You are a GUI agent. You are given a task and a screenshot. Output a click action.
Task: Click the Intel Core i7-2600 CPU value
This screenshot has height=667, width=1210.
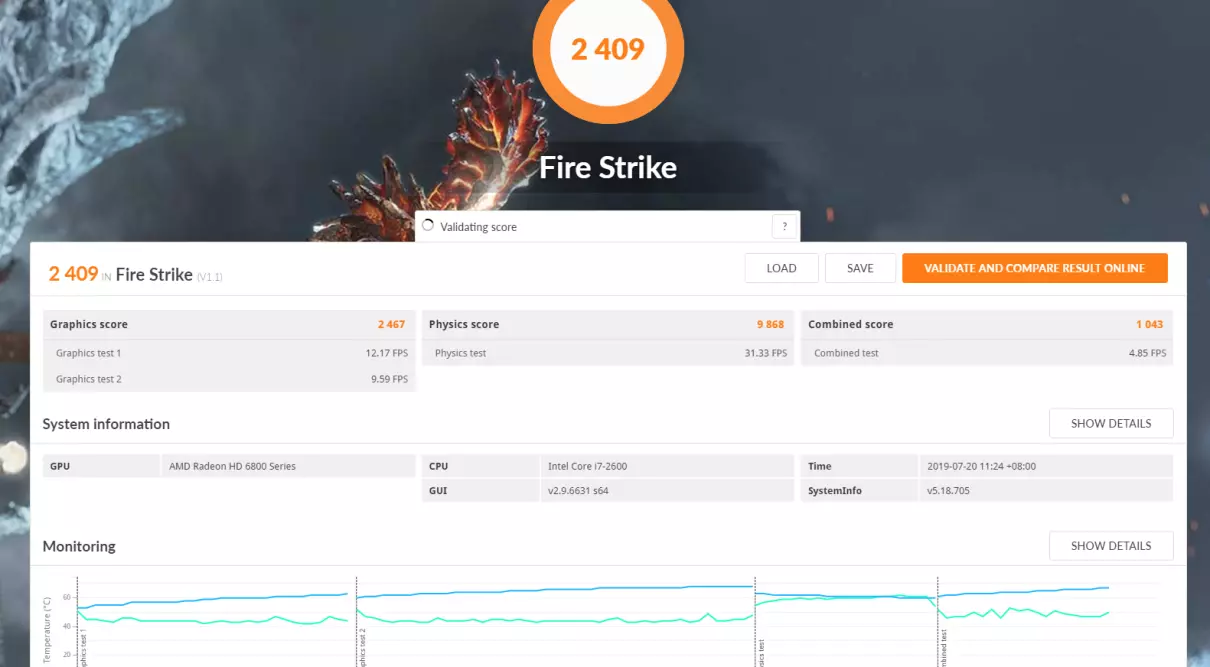(587, 466)
